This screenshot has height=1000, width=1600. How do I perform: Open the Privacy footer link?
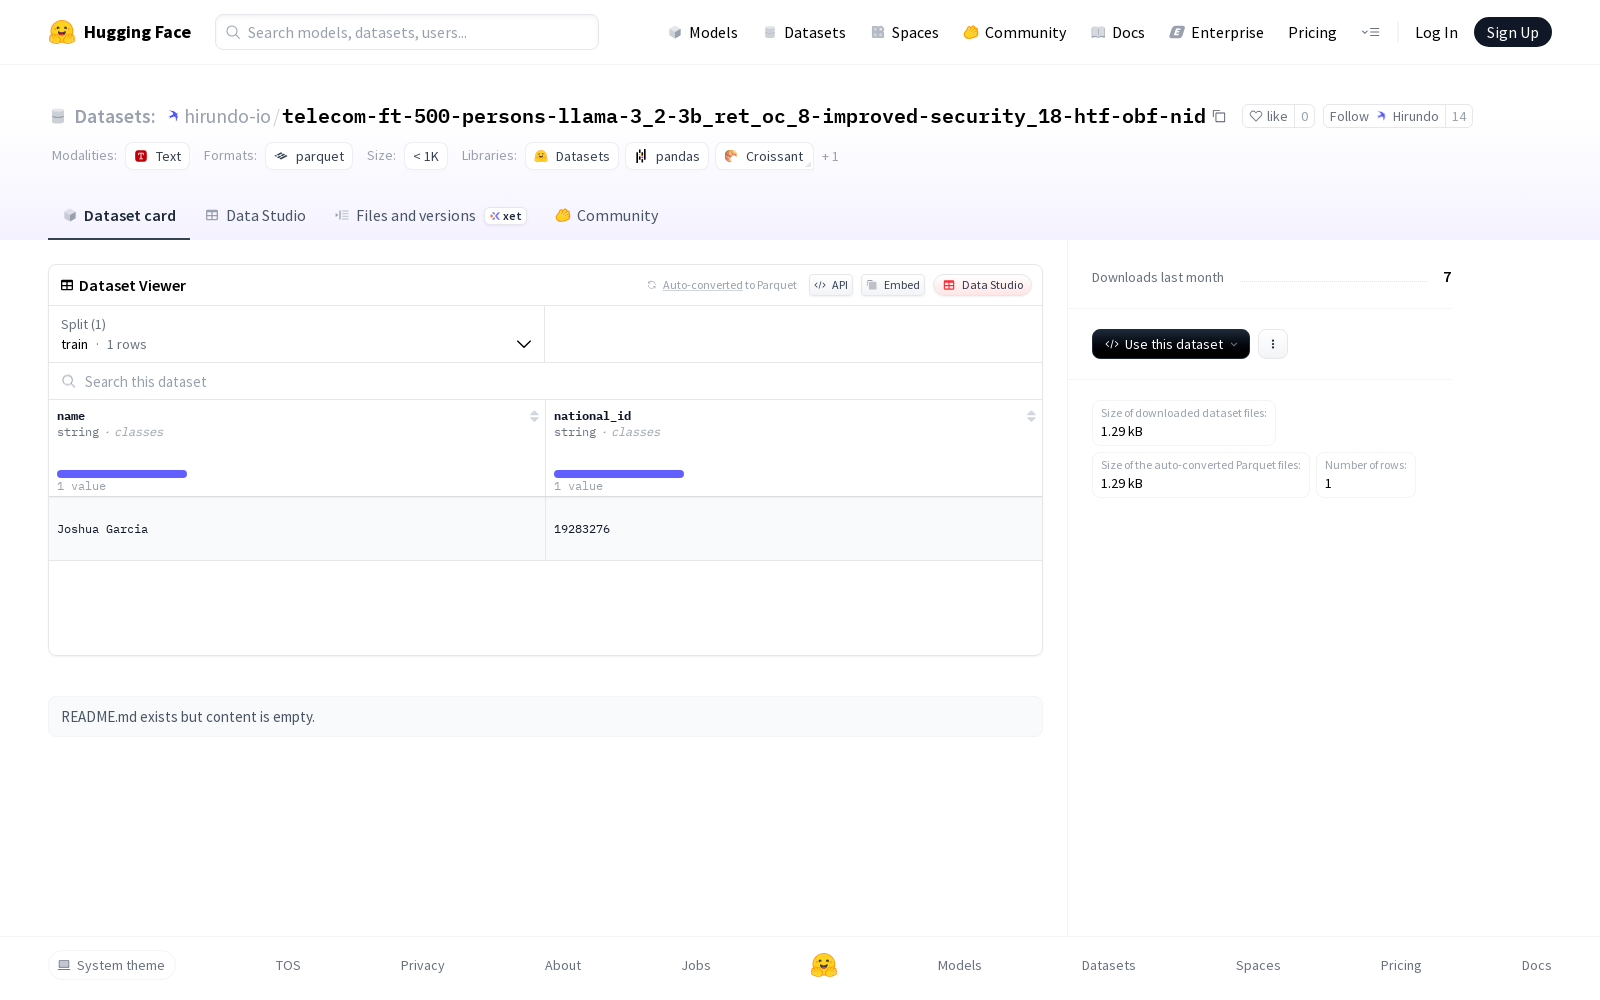tap(422, 965)
